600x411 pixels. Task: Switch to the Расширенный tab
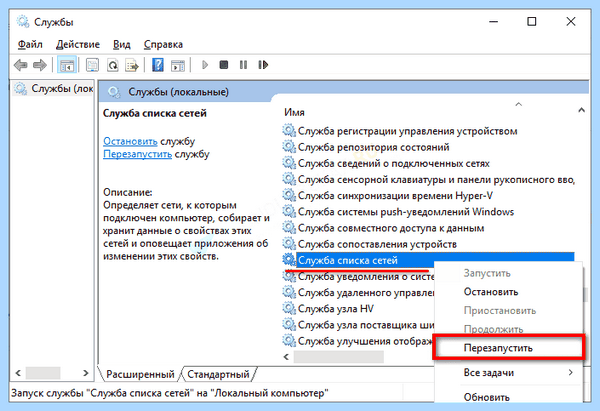140,374
